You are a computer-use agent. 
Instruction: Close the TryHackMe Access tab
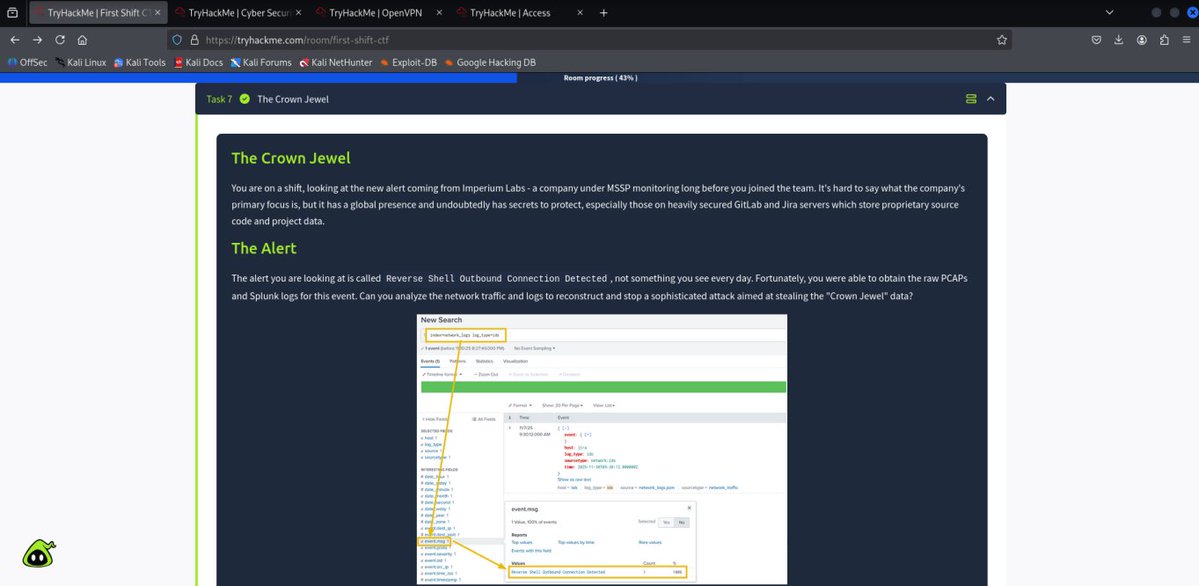point(579,13)
